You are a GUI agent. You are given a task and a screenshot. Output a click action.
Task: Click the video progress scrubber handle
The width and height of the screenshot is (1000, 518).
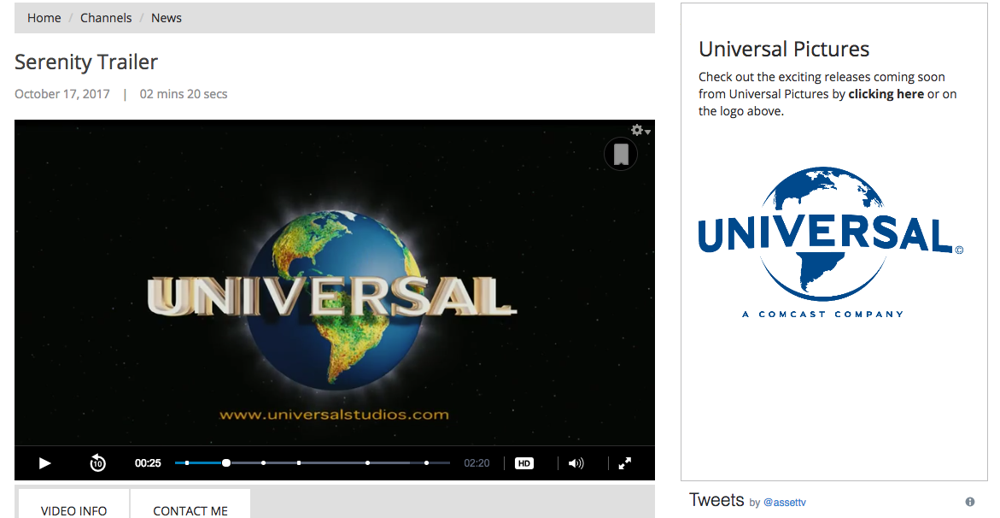click(x=226, y=463)
